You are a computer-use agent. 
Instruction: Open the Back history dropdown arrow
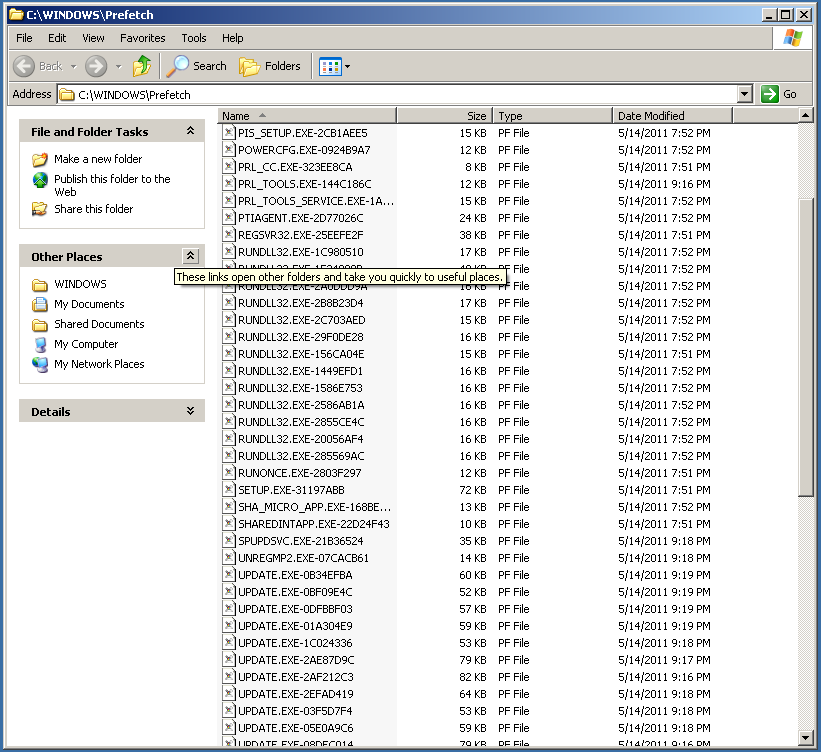click(x=73, y=67)
